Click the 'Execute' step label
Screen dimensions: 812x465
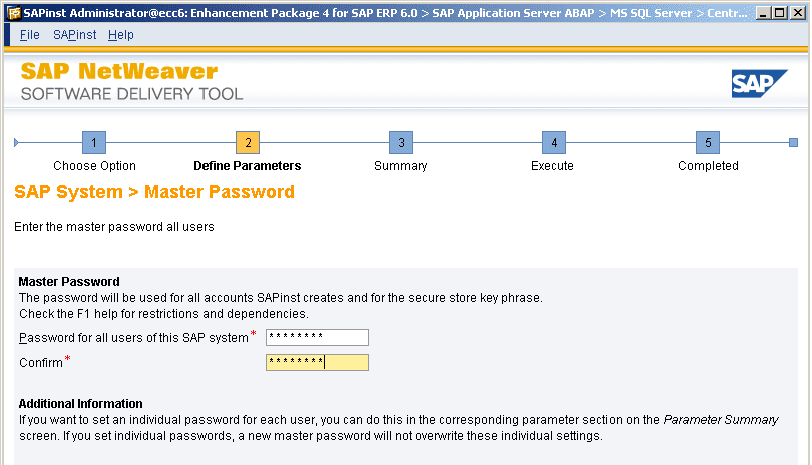pos(552,166)
